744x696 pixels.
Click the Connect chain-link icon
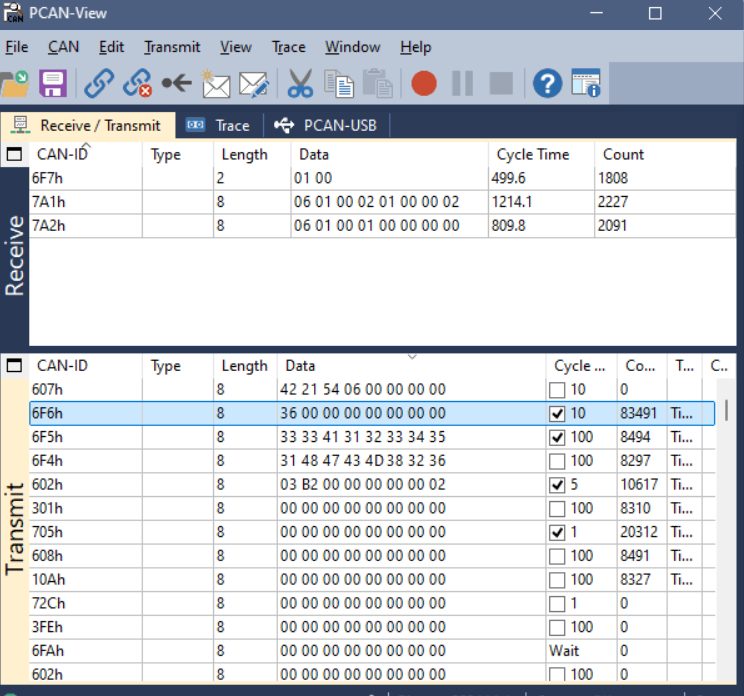pos(98,83)
